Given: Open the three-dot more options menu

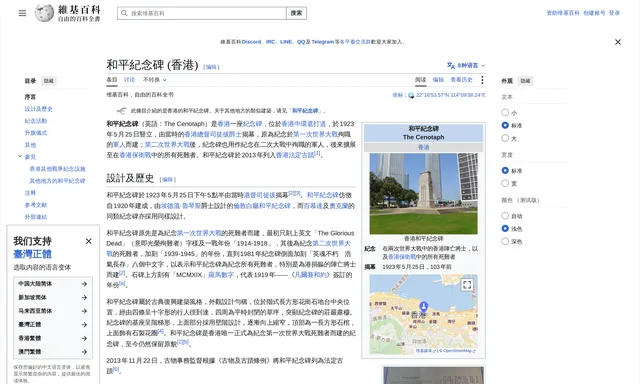Looking at the screenshot, I should [x=482, y=80].
